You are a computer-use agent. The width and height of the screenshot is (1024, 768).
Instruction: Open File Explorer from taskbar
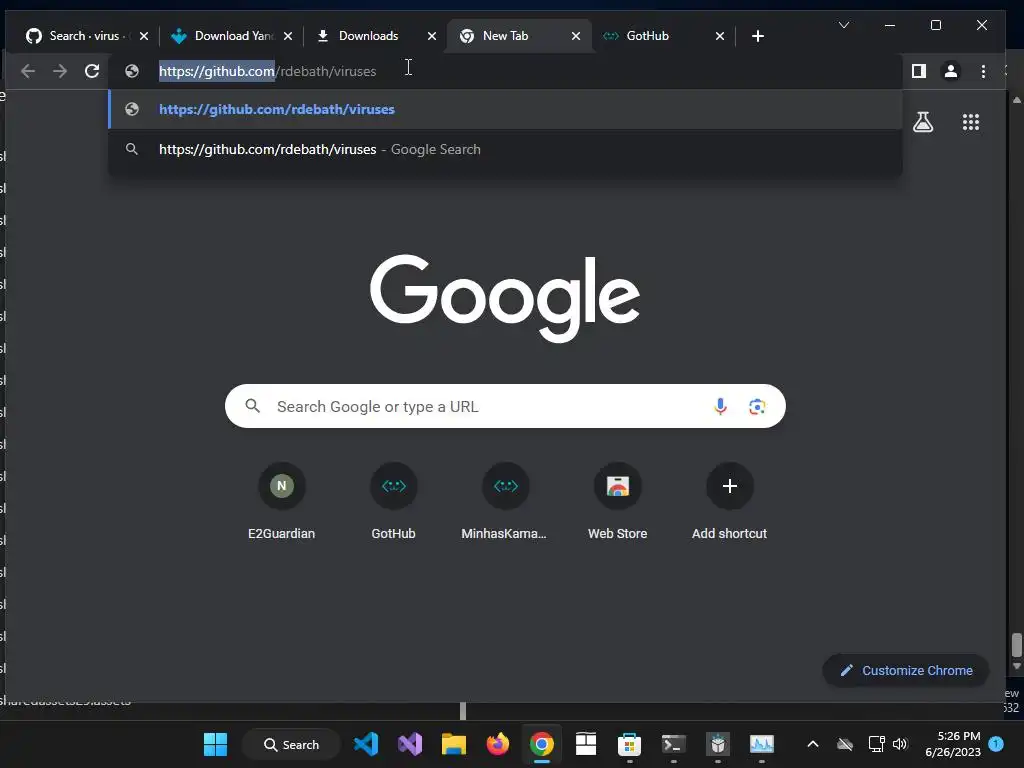(x=454, y=744)
